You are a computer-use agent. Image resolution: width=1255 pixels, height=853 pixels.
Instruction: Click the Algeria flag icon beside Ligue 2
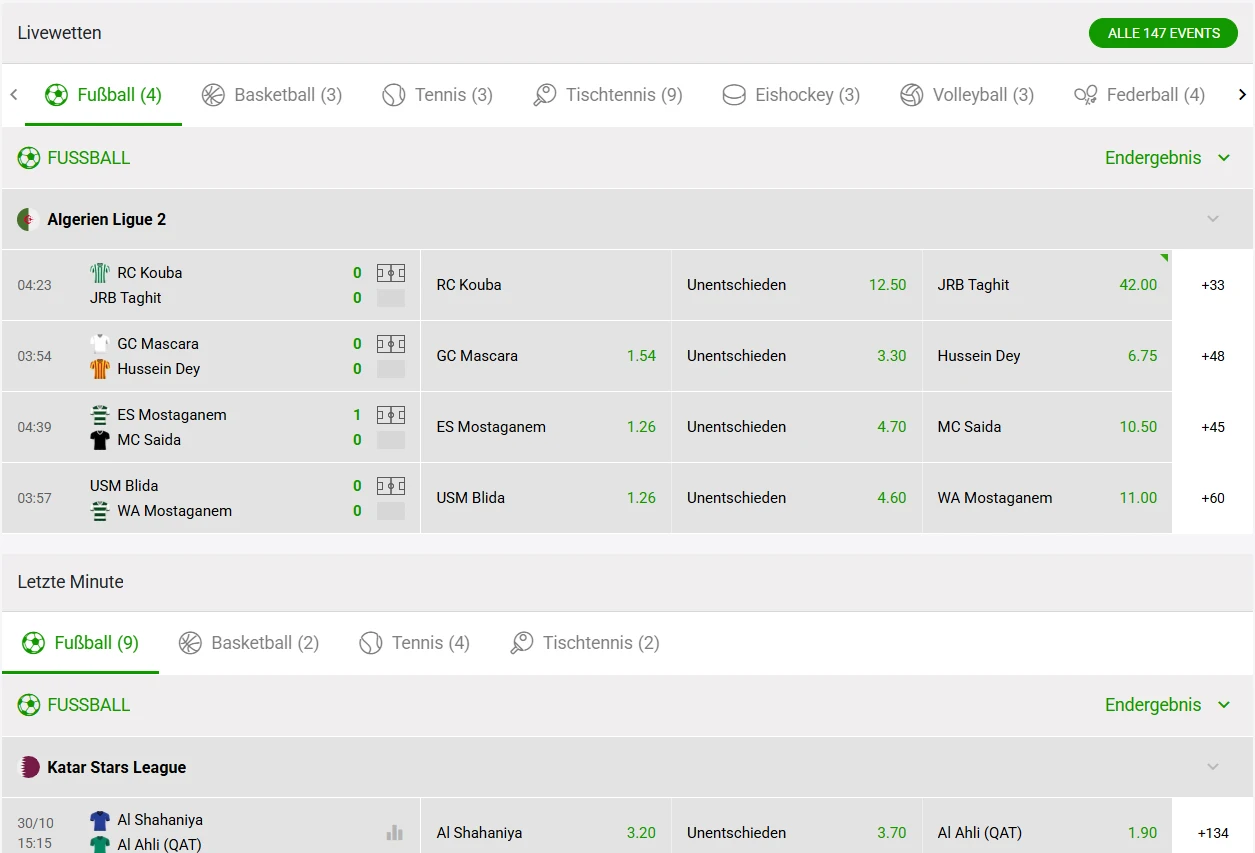[x=29, y=219]
